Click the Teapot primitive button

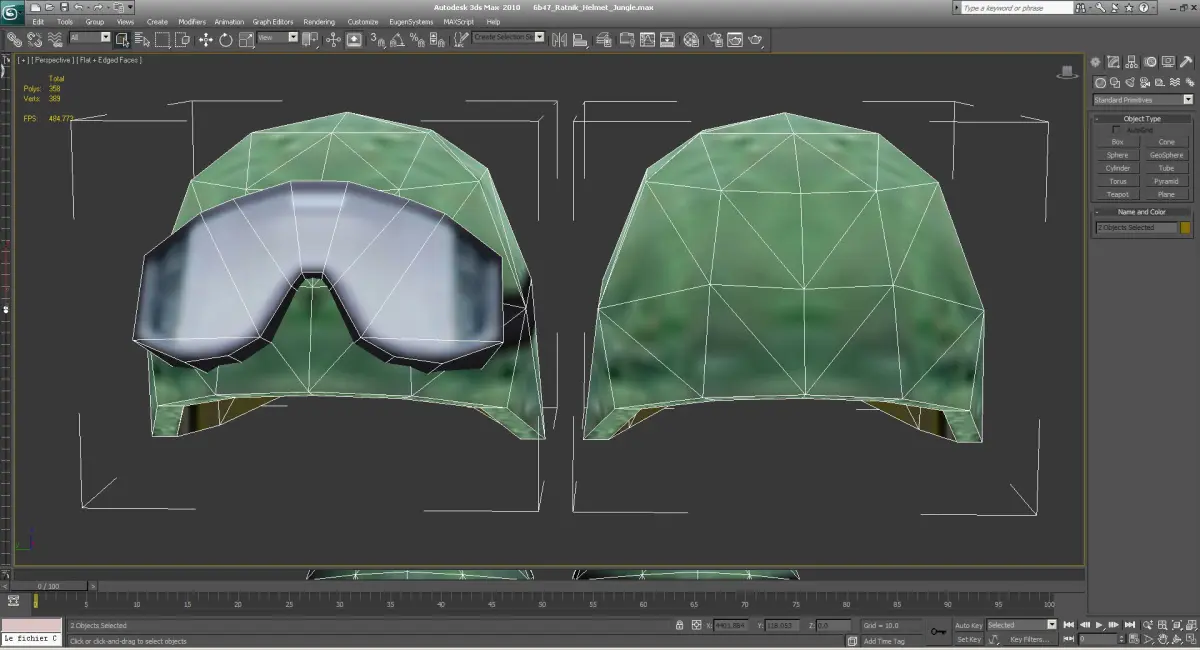point(1117,195)
